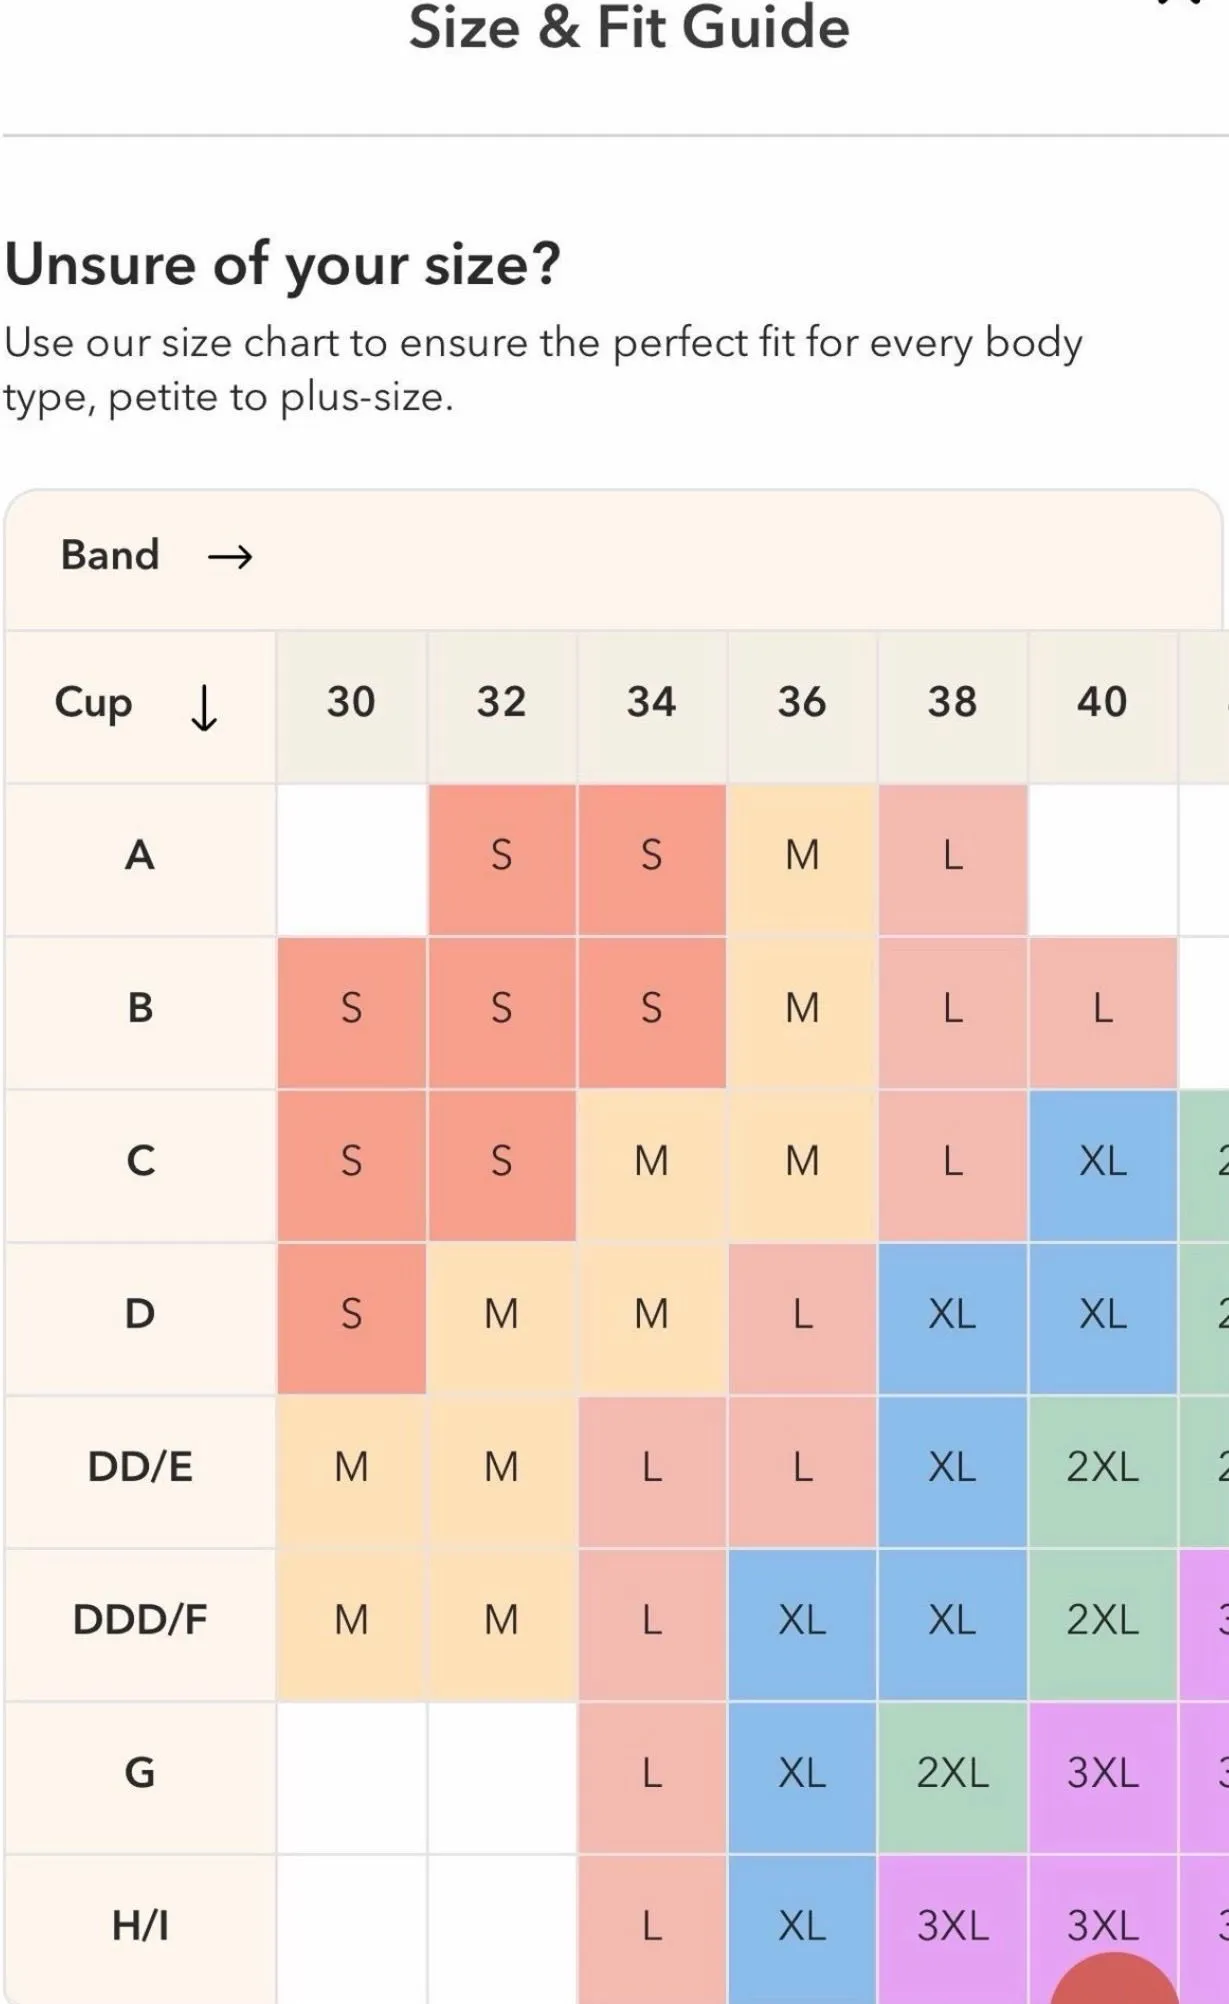Click the Cup down arrow icon
The width and height of the screenshot is (1229, 2004).
(204, 707)
